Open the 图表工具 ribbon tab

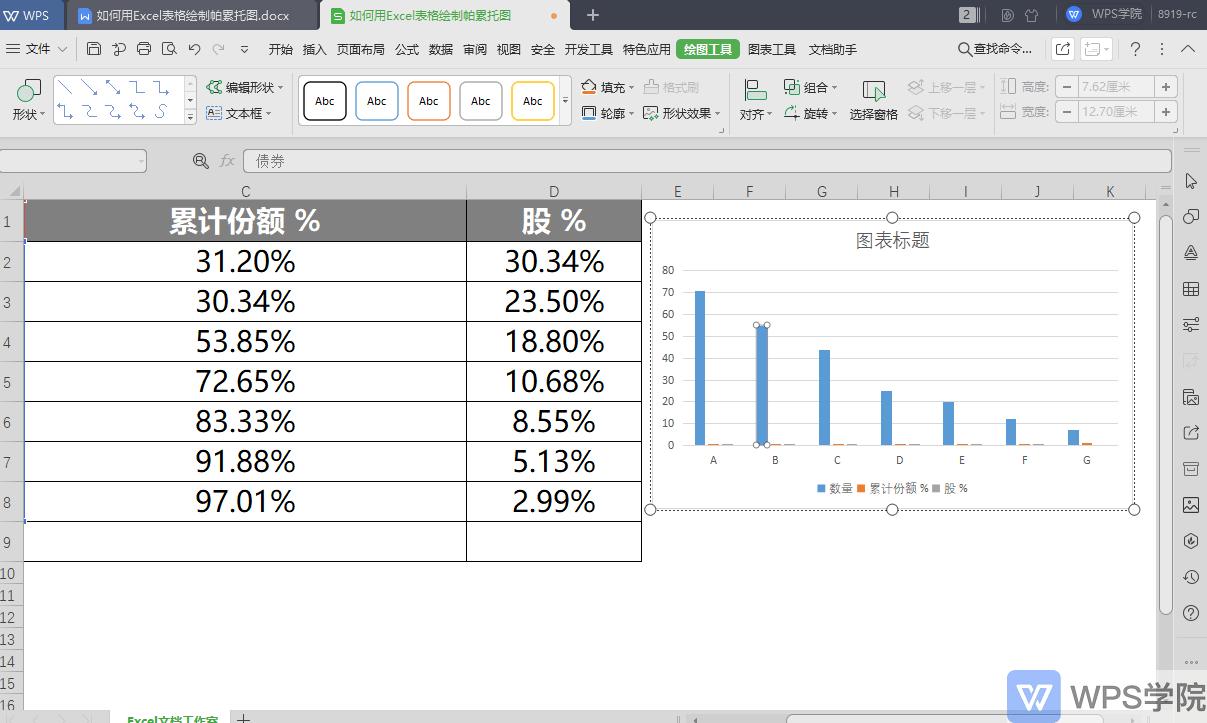tap(774, 48)
